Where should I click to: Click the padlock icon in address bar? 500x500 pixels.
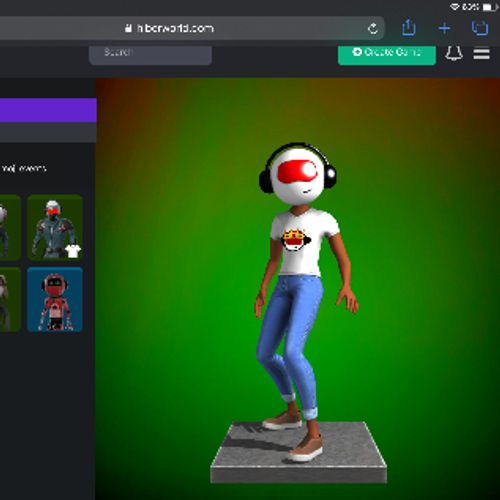click(128, 28)
